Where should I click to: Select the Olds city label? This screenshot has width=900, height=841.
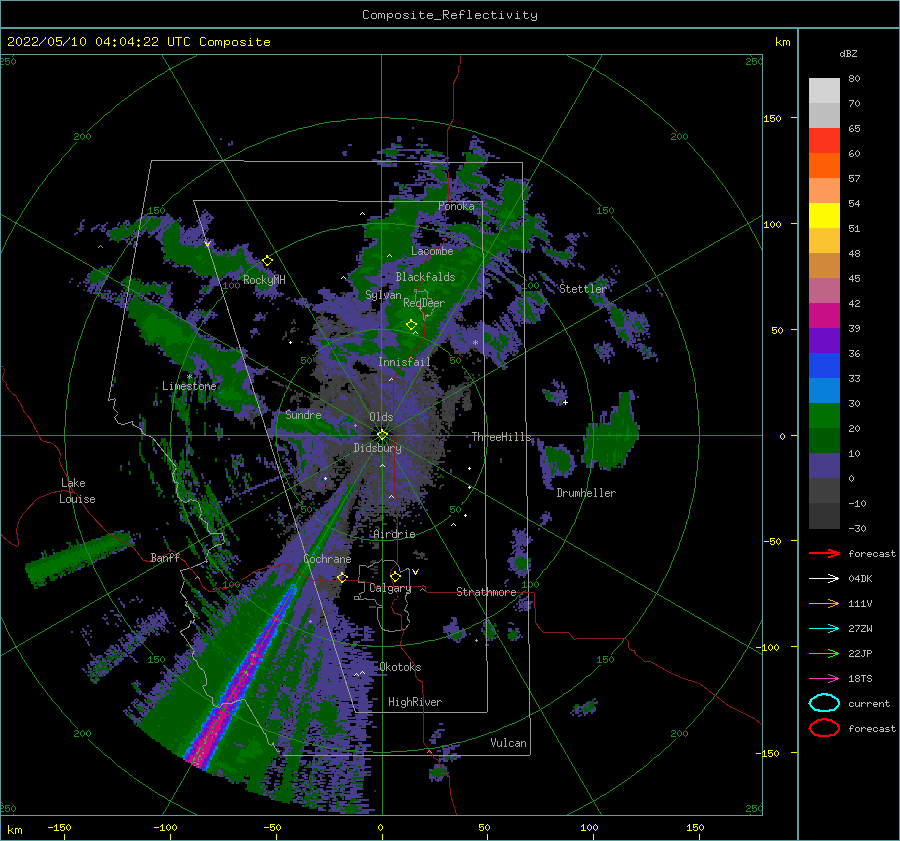pos(381,417)
